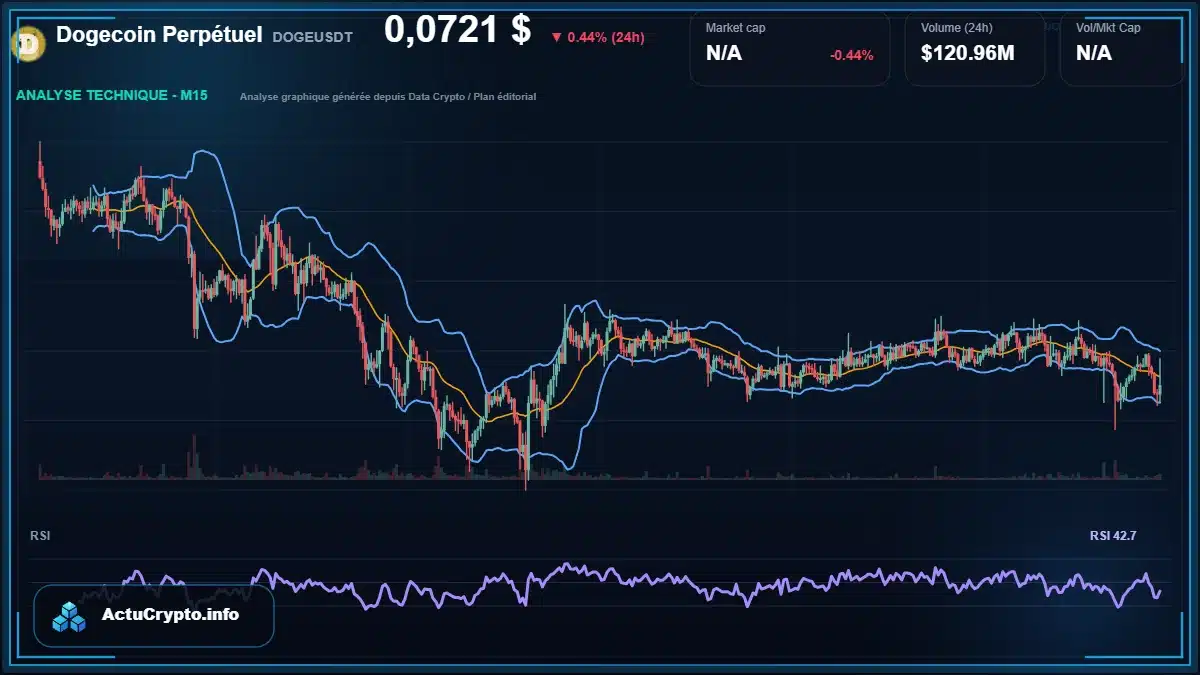Click the red down-triangle change indicator

(556, 37)
